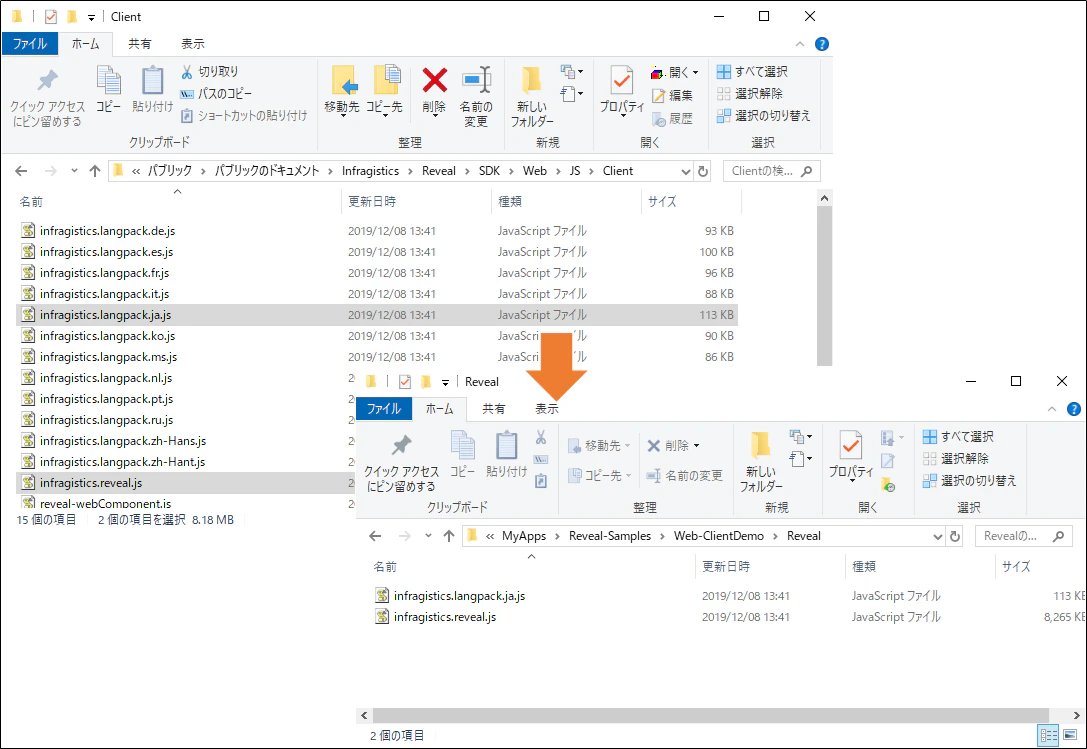The image size is (1087, 749).
Task: Open ファイル tab in Client window
Action: [30, 44]
